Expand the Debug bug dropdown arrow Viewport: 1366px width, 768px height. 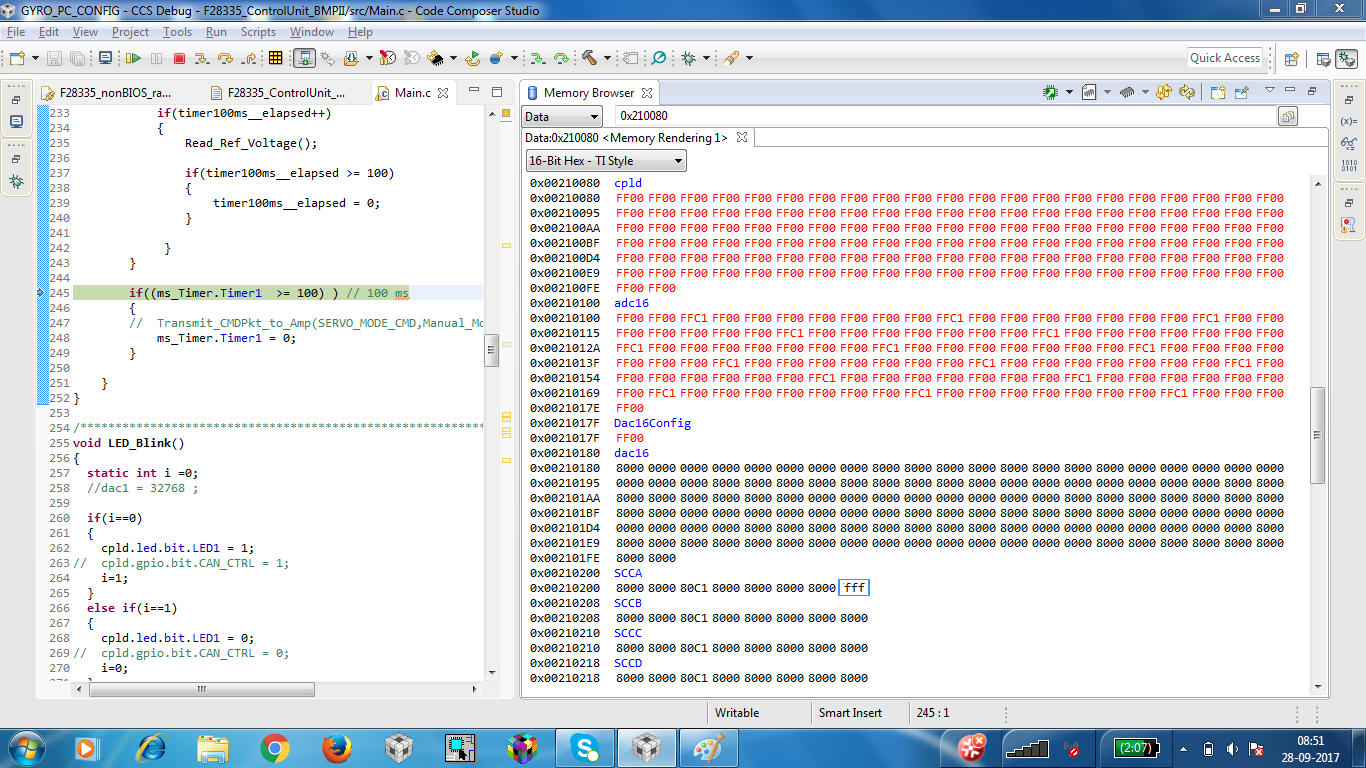click(x=706, y=58)
